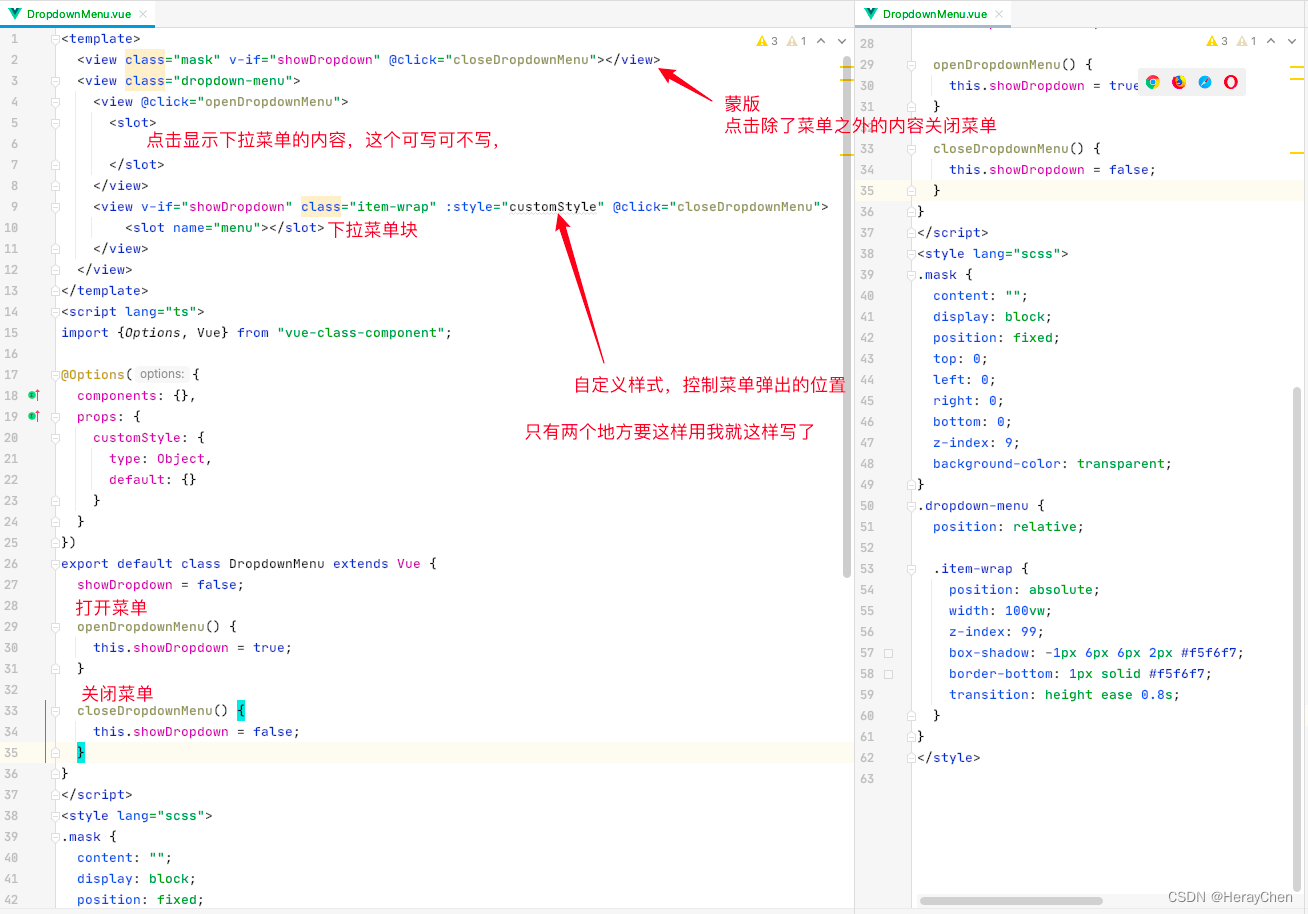Open preview in Firefox browser icon
This screenshot has width=1308, height=914.
coord(1179,83)
